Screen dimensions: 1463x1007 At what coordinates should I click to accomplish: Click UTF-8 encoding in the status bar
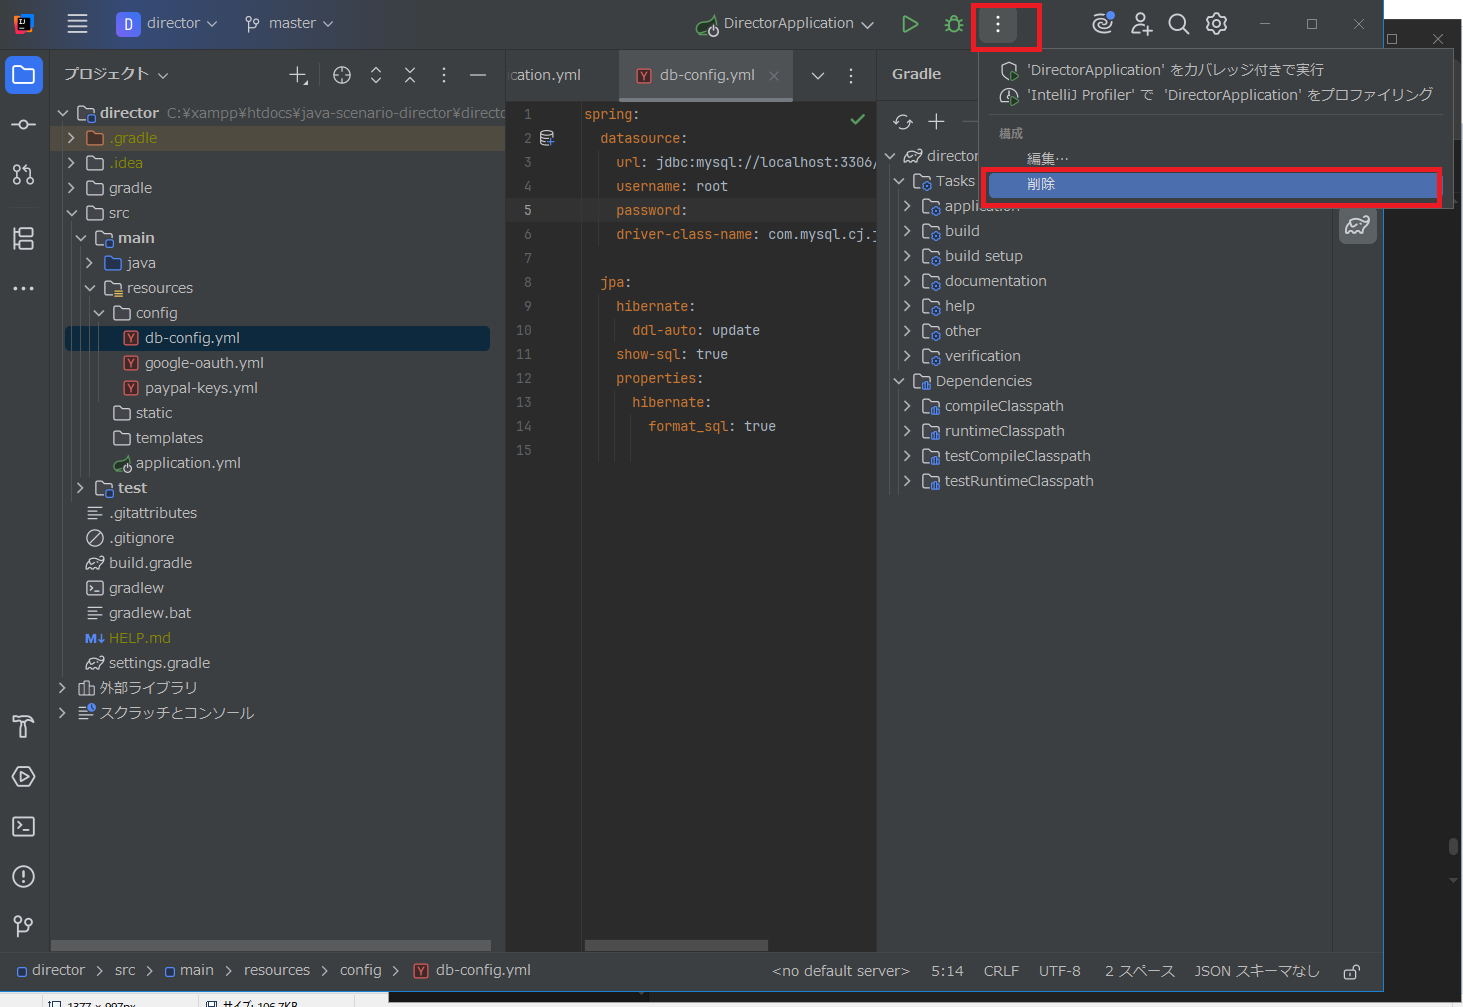(1059, 970)
